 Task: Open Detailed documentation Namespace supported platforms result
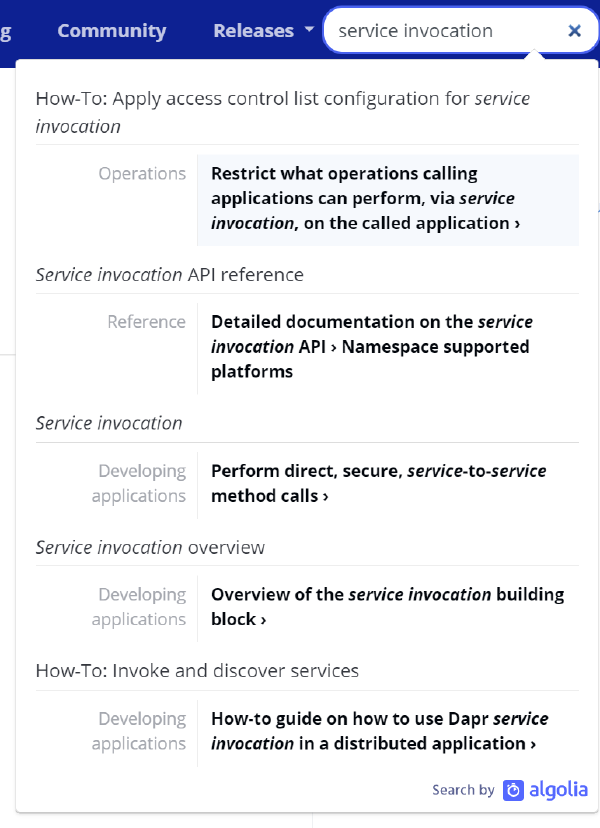(x=388, y=347)
